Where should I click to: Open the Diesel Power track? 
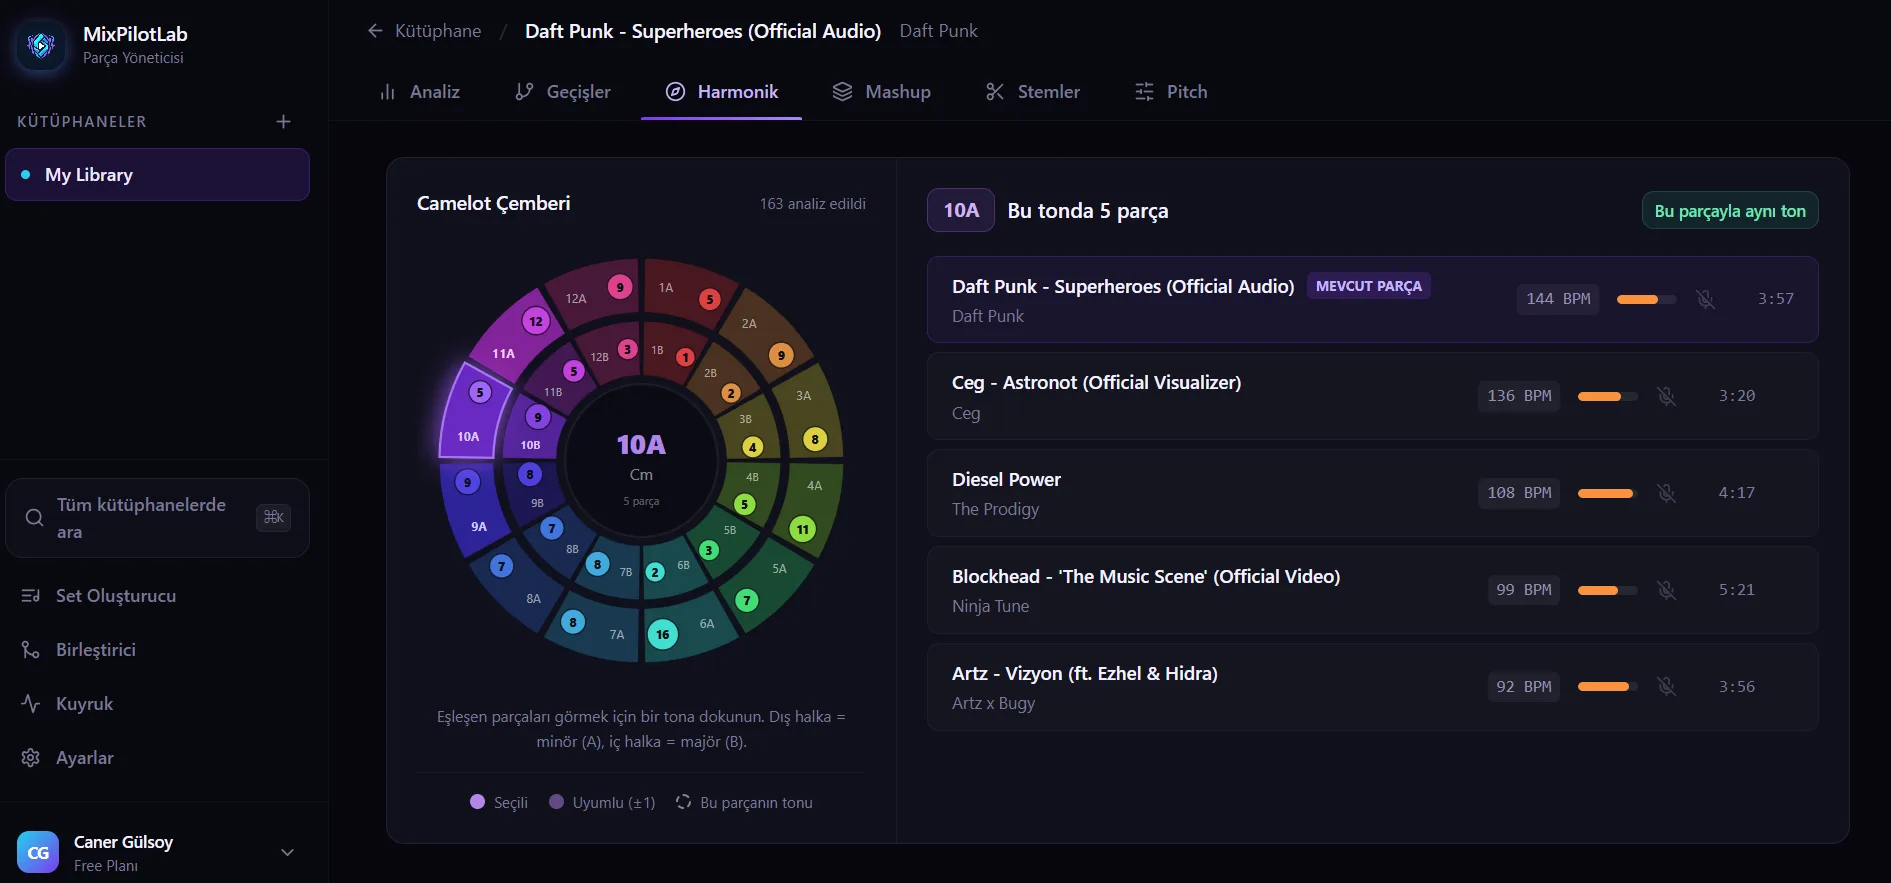click(x=1372, y=493)
